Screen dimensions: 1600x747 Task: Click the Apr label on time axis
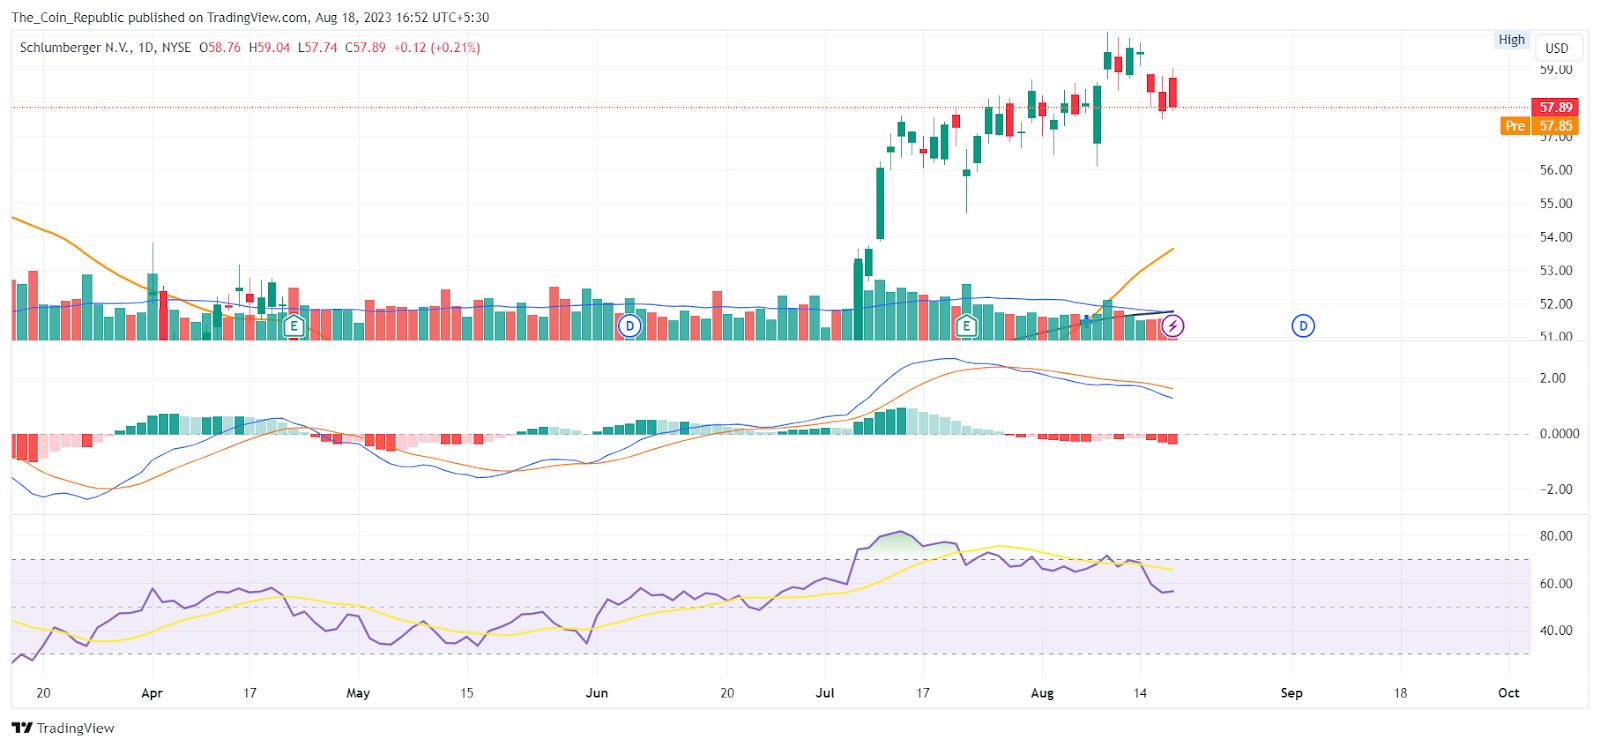[x=152, y=693]
